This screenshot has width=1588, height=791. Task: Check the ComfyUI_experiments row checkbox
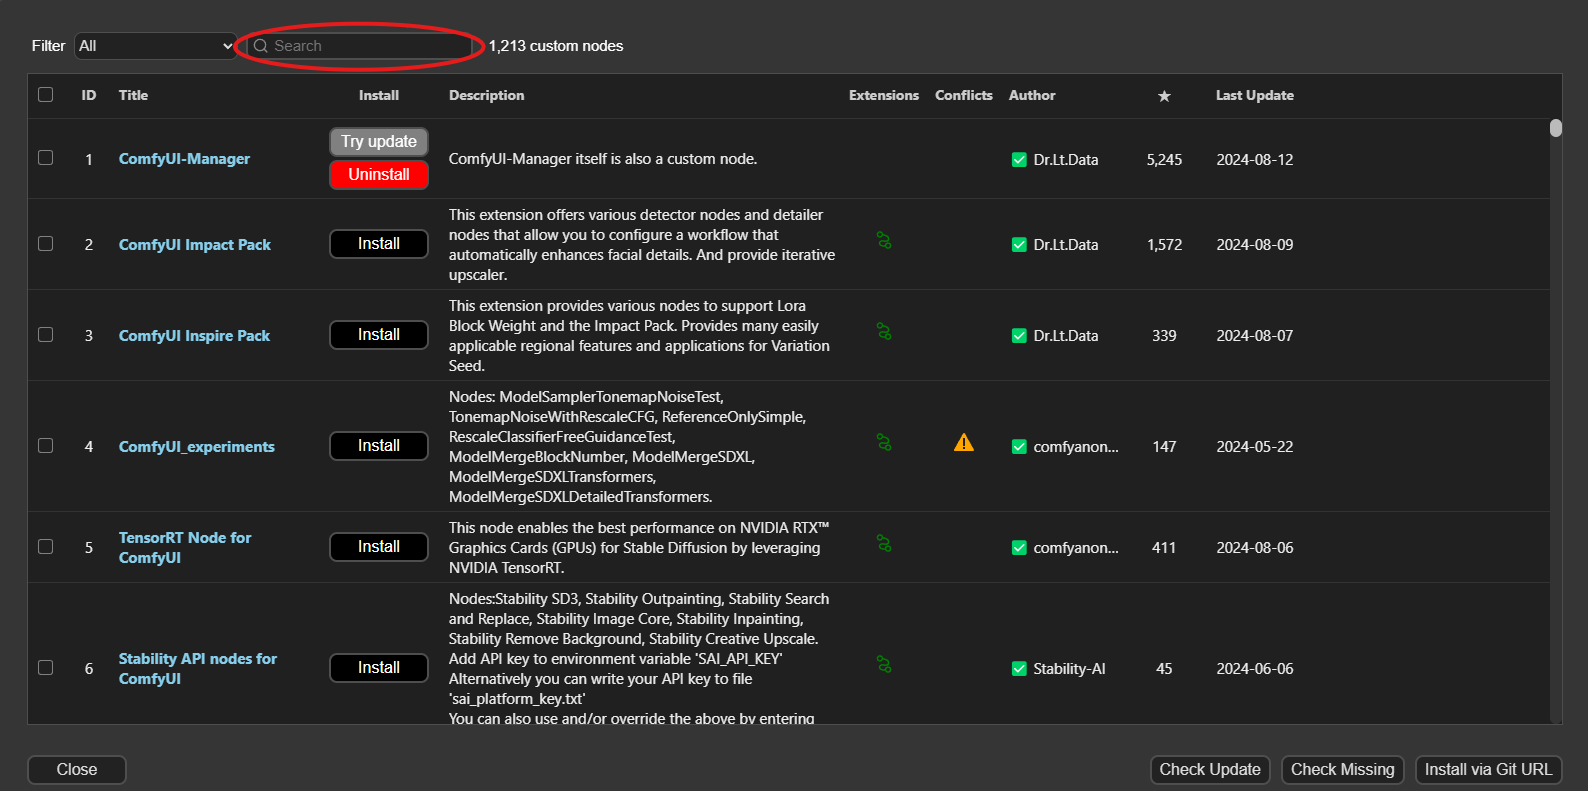pyautogui.click(x=45, y=446)
